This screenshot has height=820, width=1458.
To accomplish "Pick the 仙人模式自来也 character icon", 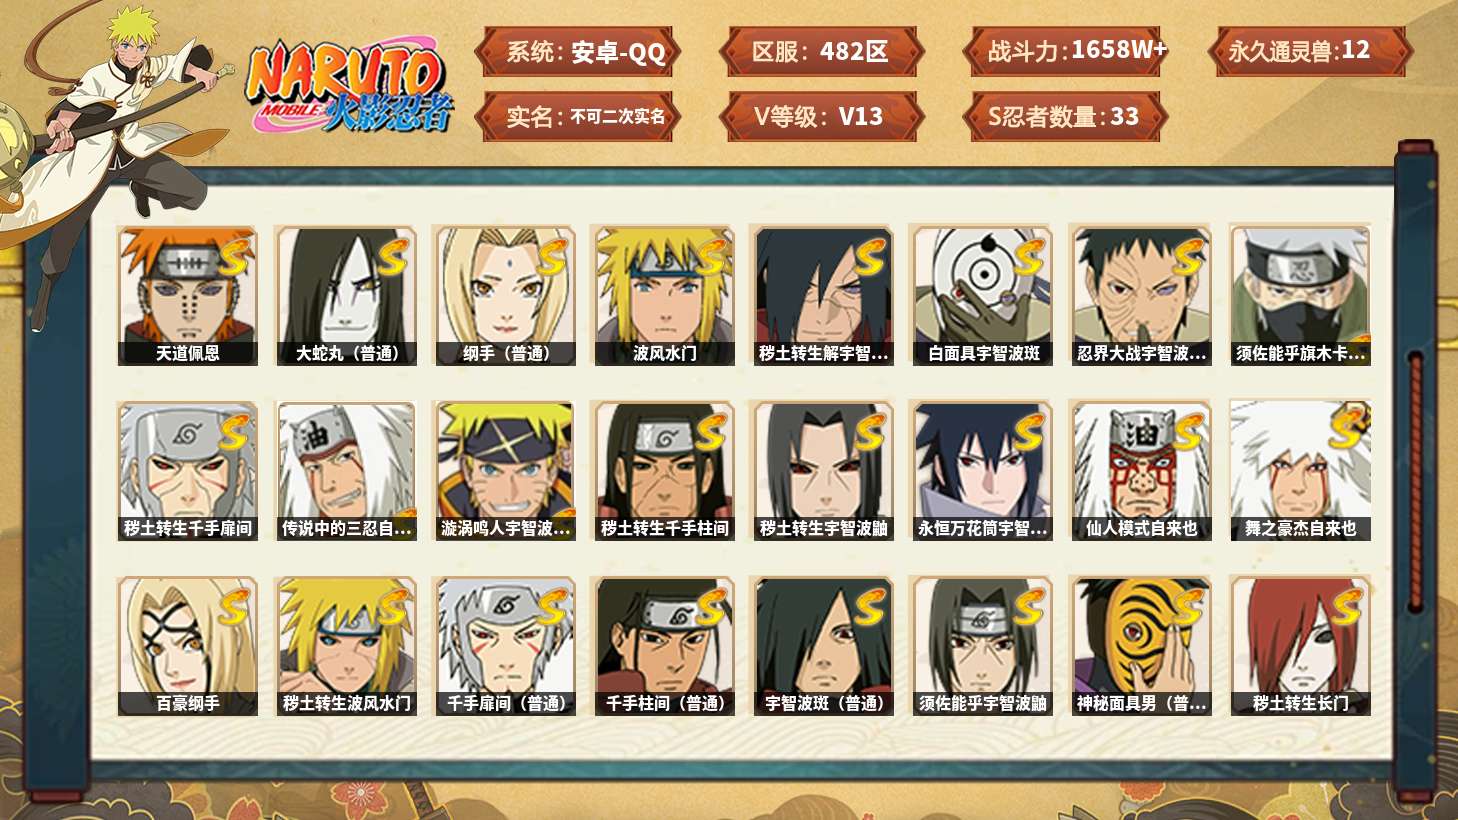I will click(1141, 471).
